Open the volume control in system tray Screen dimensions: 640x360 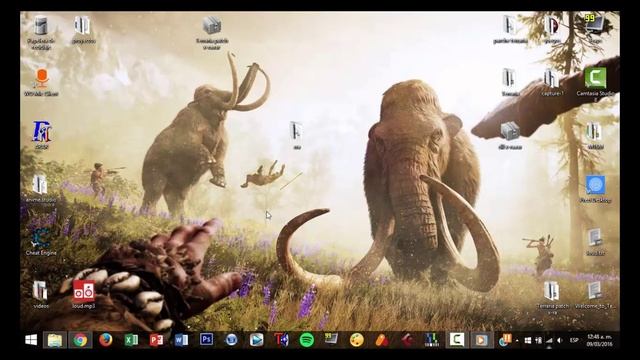pos(560,340)
